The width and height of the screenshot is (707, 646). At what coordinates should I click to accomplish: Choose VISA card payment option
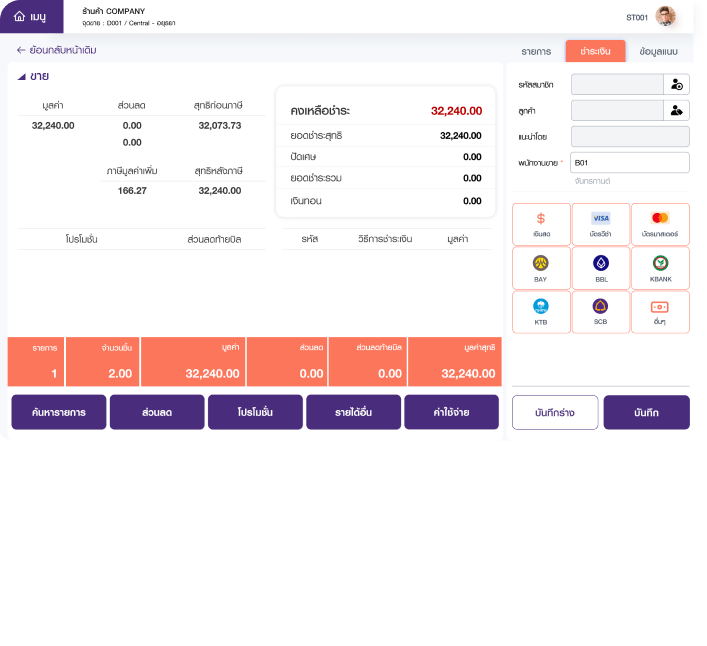point(601,224)
